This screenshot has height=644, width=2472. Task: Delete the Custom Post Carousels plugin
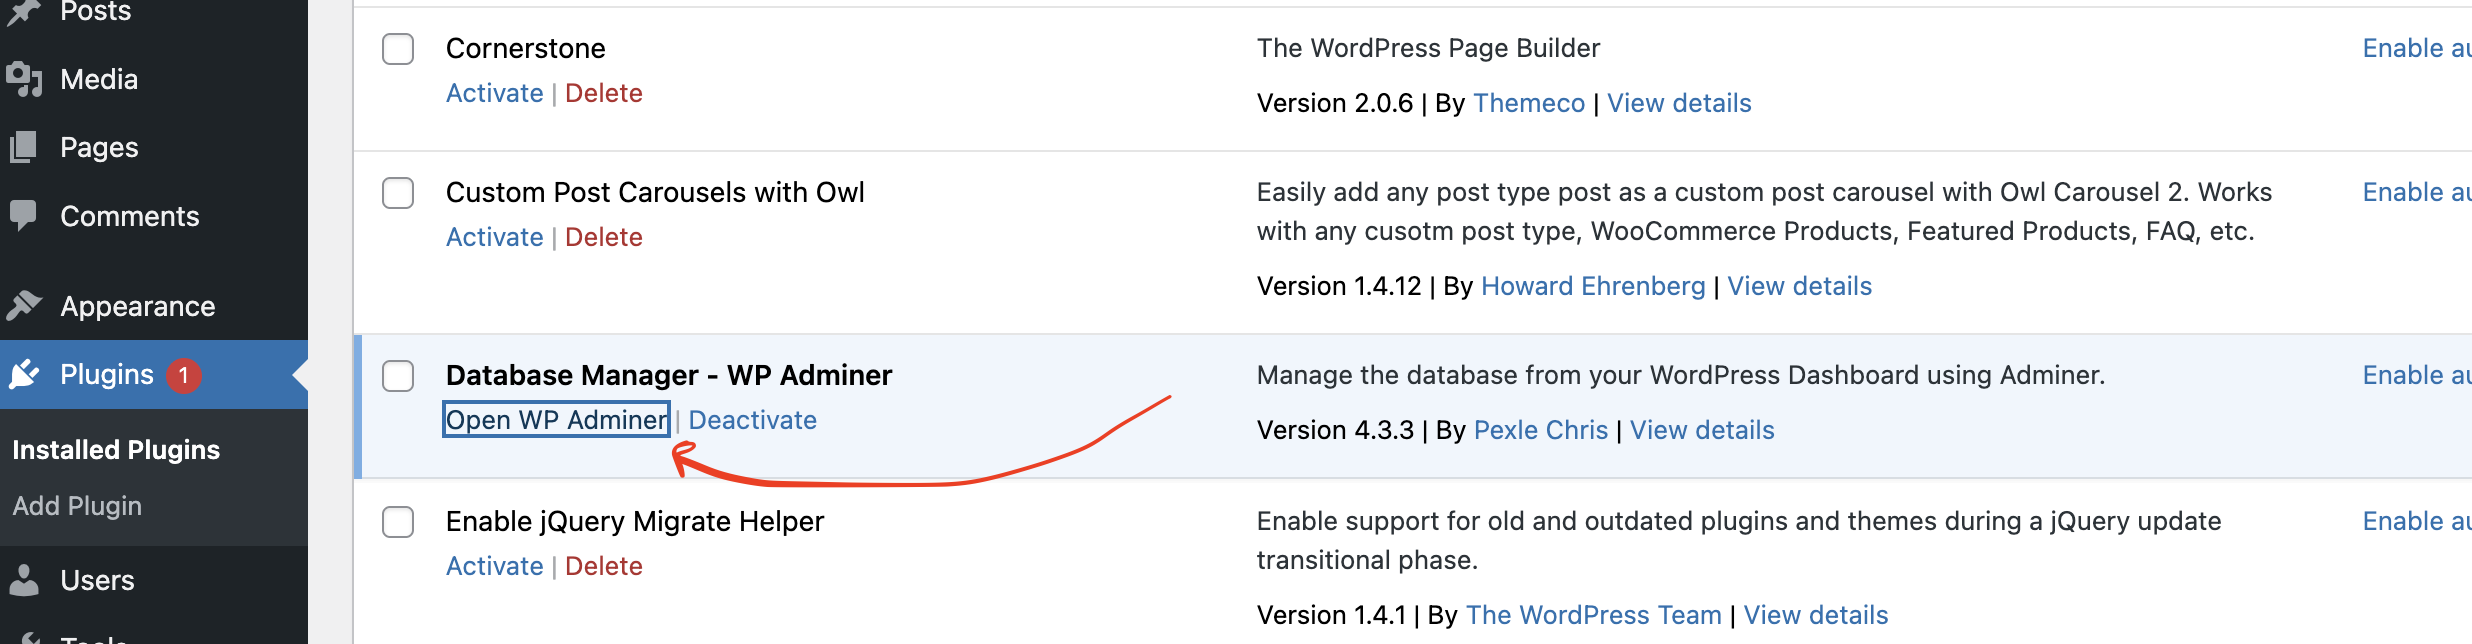click(603, 237)
